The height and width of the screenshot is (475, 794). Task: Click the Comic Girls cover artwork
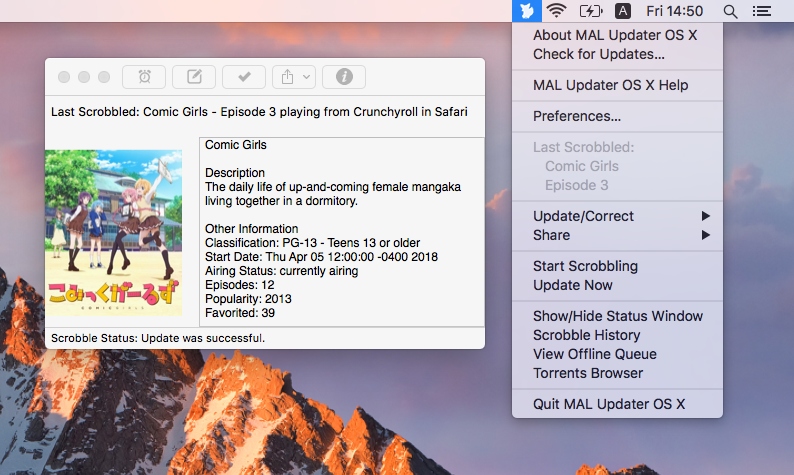[x=114, y=233]
